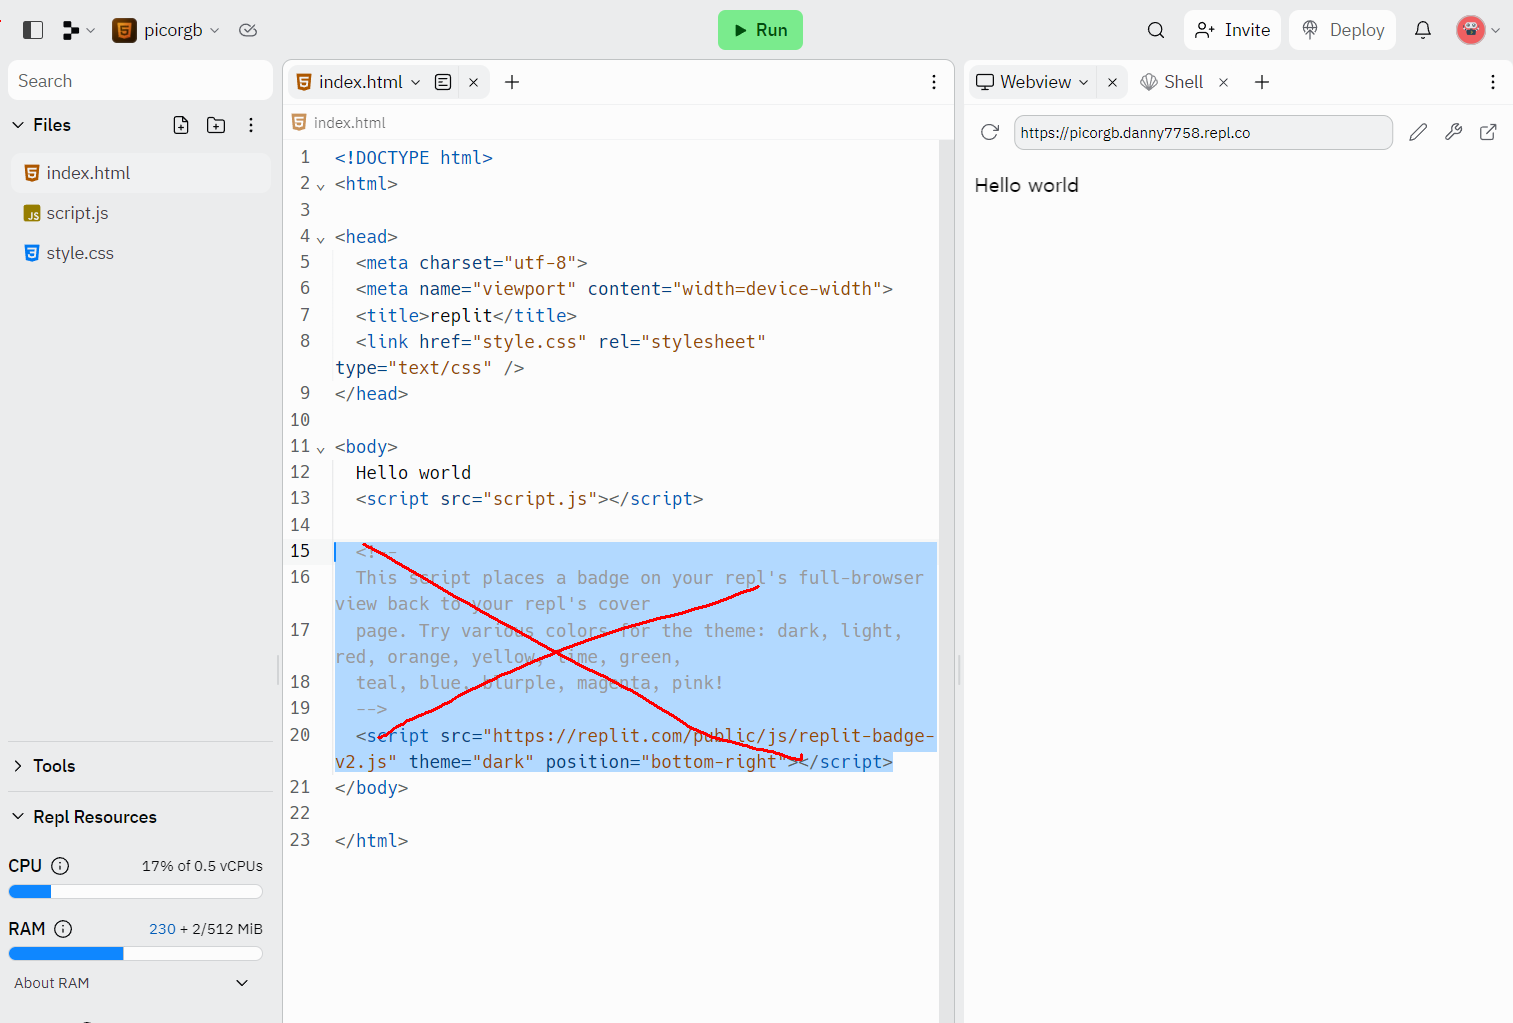
Task: Open the picorgb project name dropdown
Action: 182,30
